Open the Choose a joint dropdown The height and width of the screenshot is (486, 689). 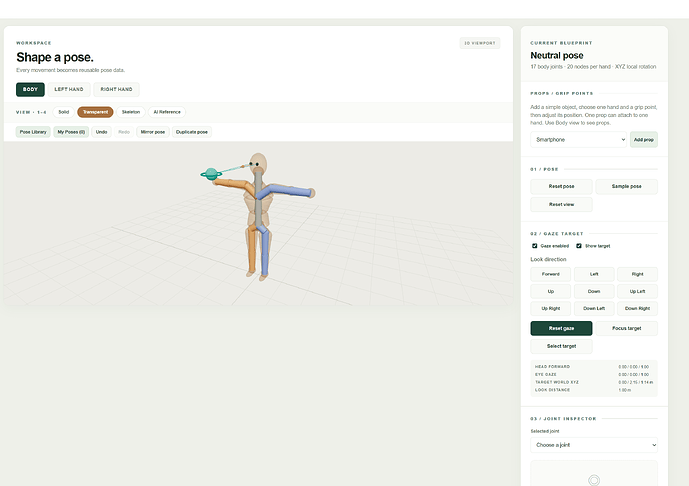pyautogui.click(x=594, y=445)
